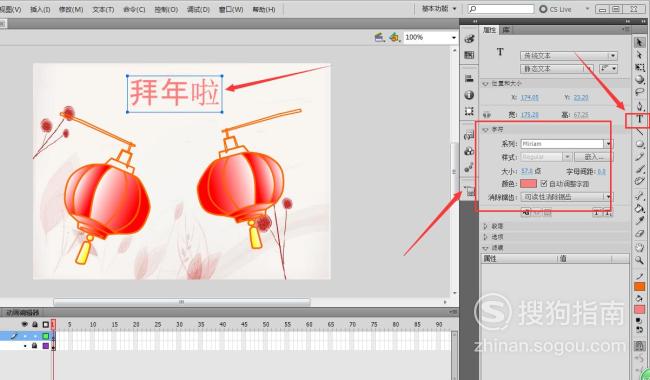Open the anti-alias dropdown

[x=566, y=197]
